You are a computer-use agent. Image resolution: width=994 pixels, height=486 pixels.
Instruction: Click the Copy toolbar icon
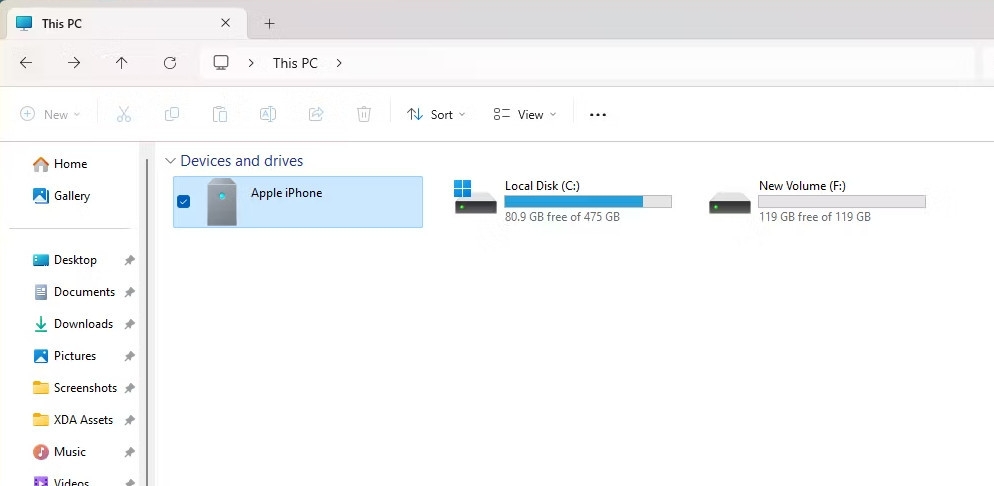click(172, 114)
